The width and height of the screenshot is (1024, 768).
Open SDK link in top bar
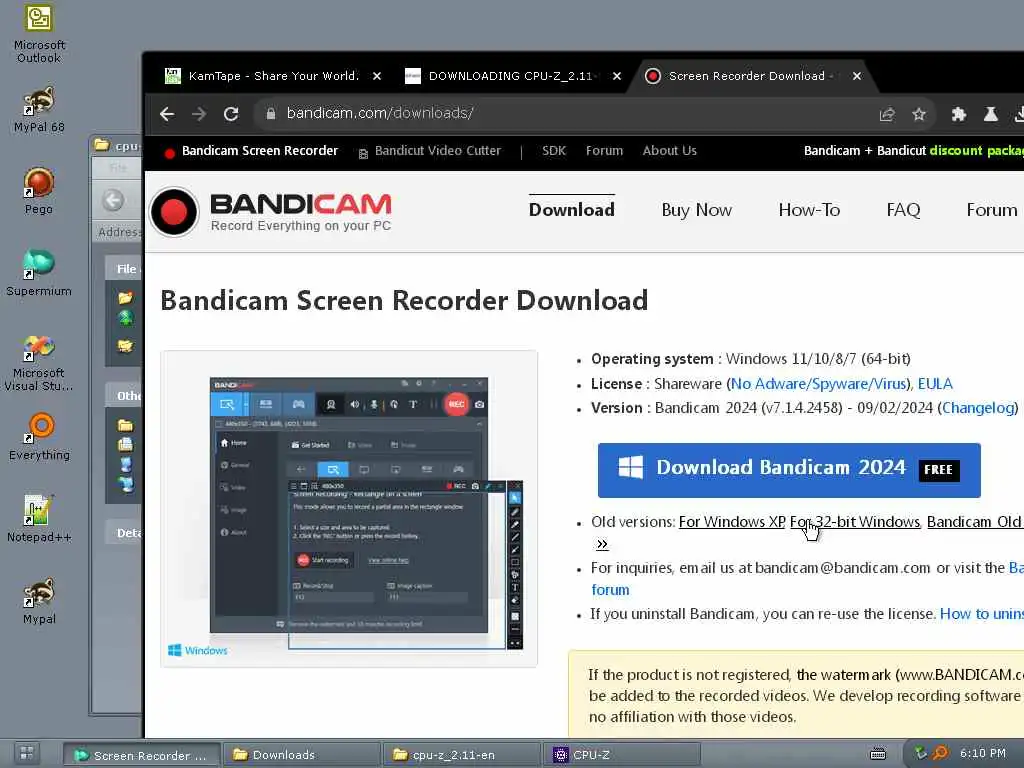[x=554, y=151]
